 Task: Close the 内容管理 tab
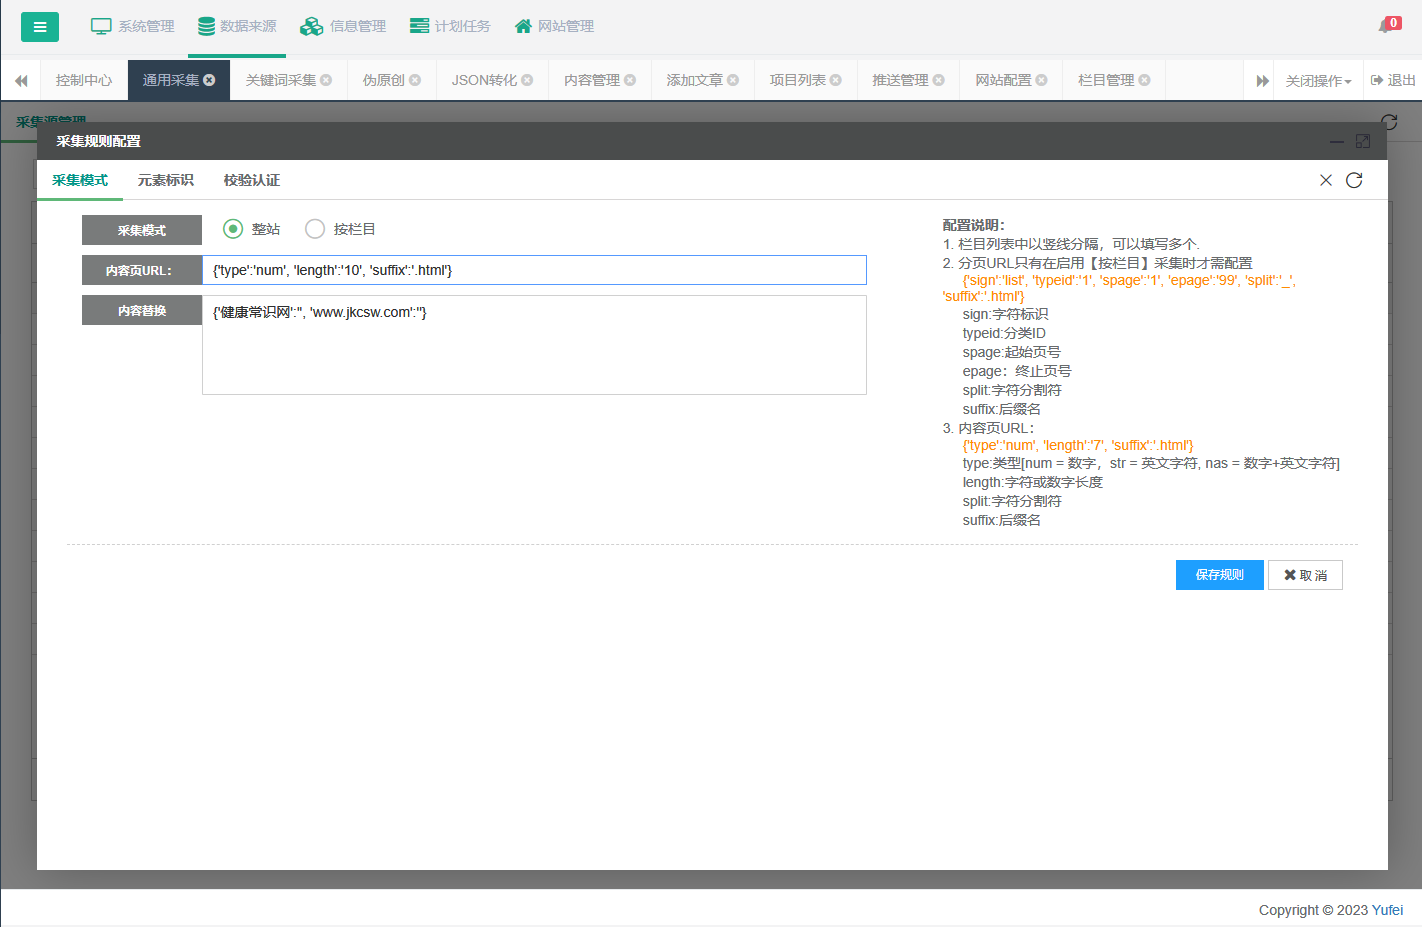630,80
